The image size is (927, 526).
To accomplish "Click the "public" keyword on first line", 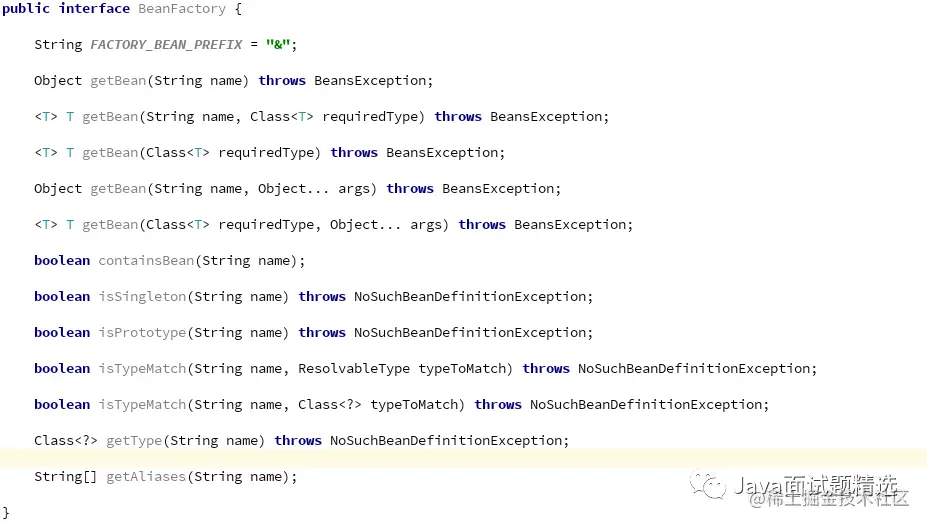I will [x=26, y=9].
